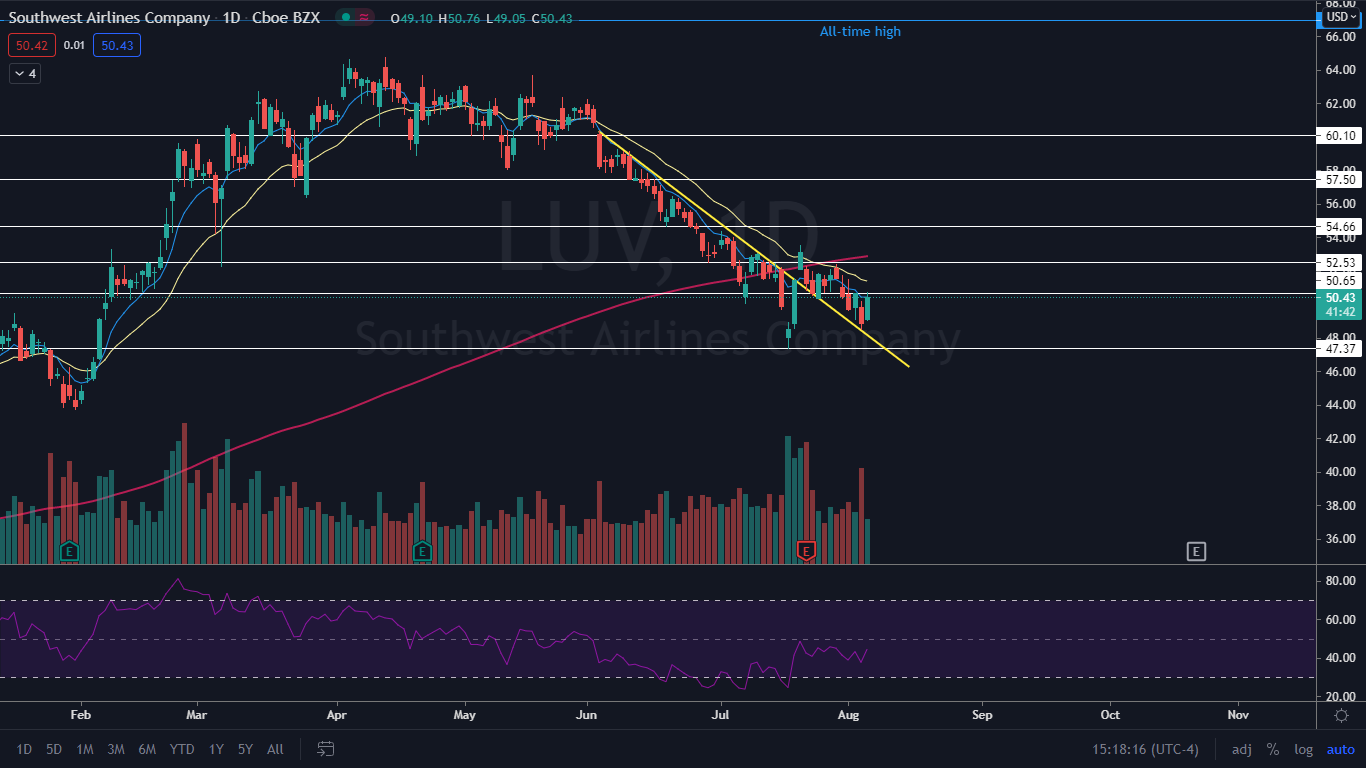
Task: Click the 57.50 horizontal line price label
Action: (1340, 180)
